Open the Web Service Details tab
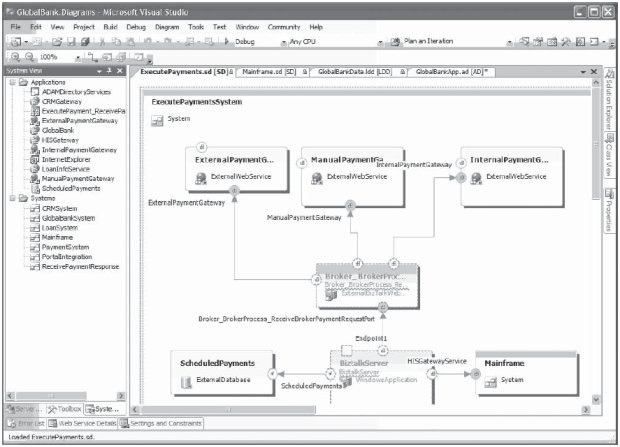 click(83, 423)
